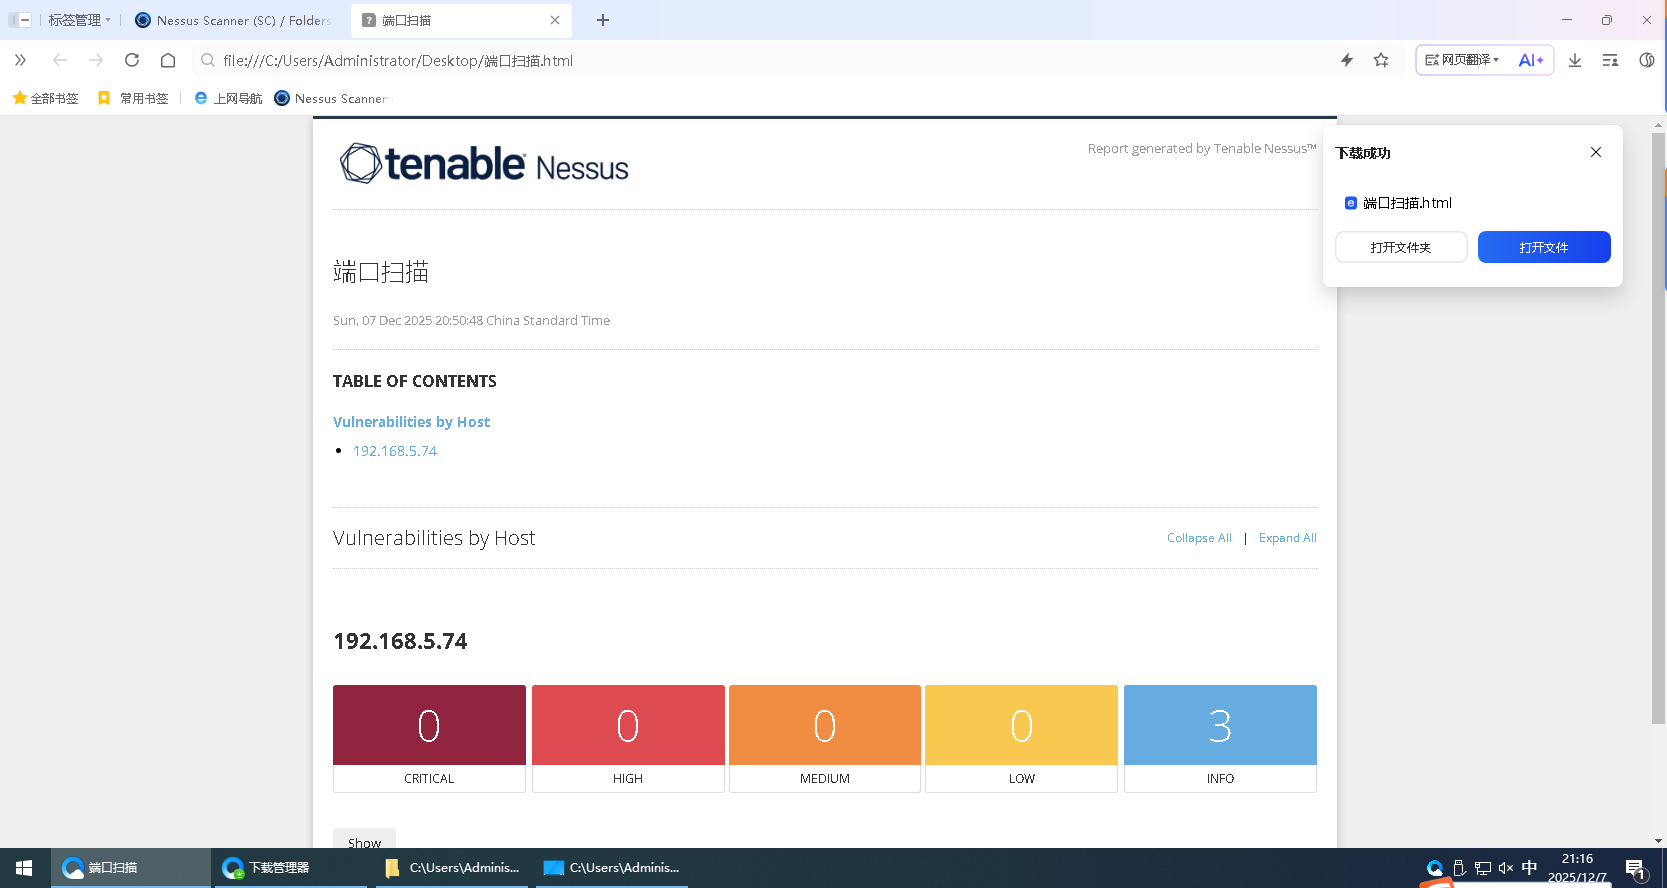Open the 网页翻译 dropdown
The width and height of the screenshot is (1667, 888).
[x=1462, y=60]
